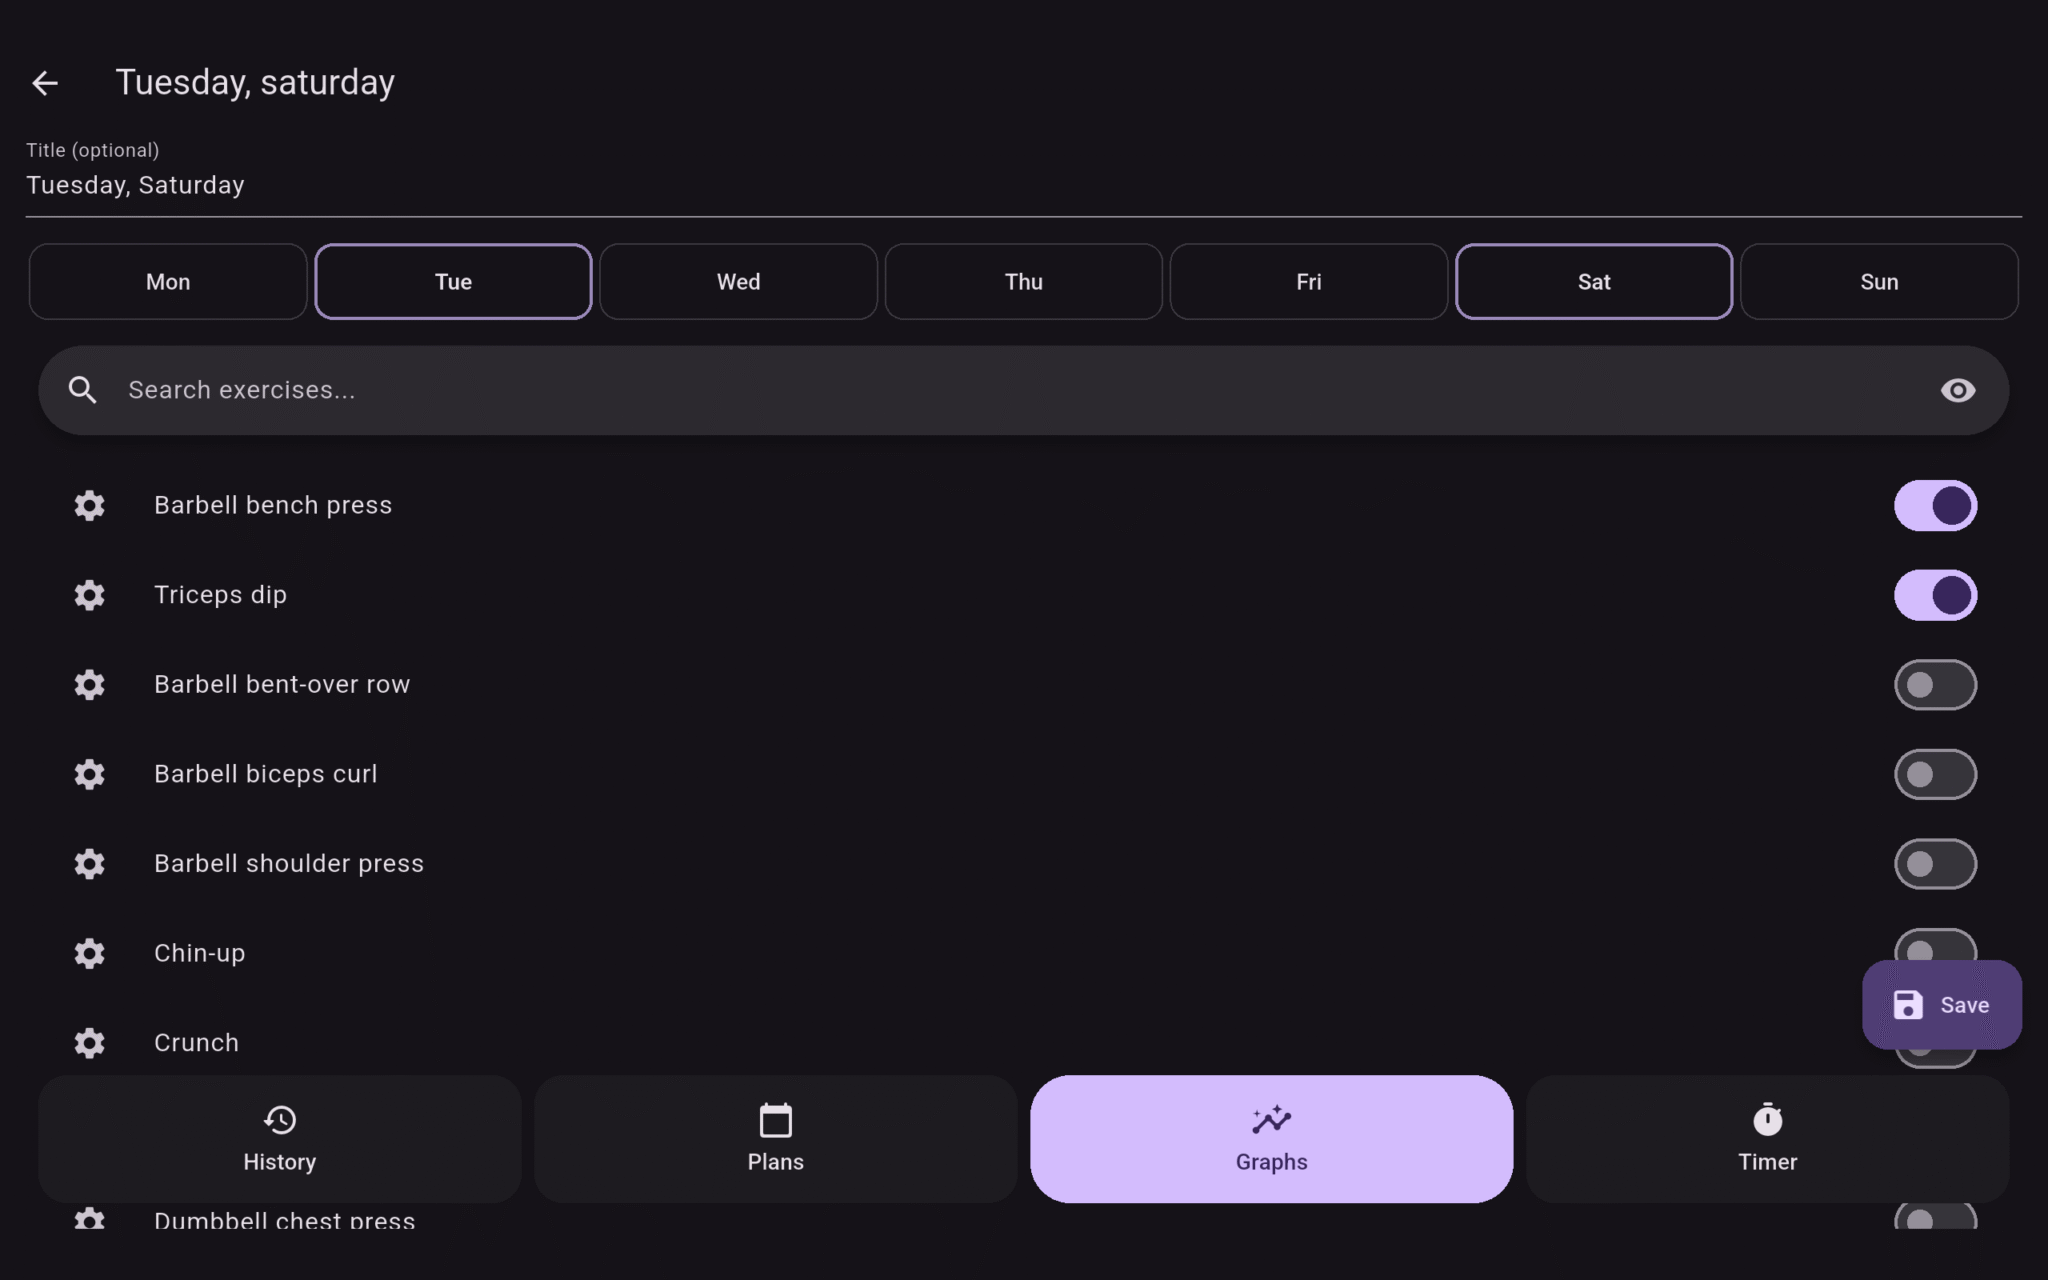
Task: Open settings gear for Crunch
Action: [90, 1043]
